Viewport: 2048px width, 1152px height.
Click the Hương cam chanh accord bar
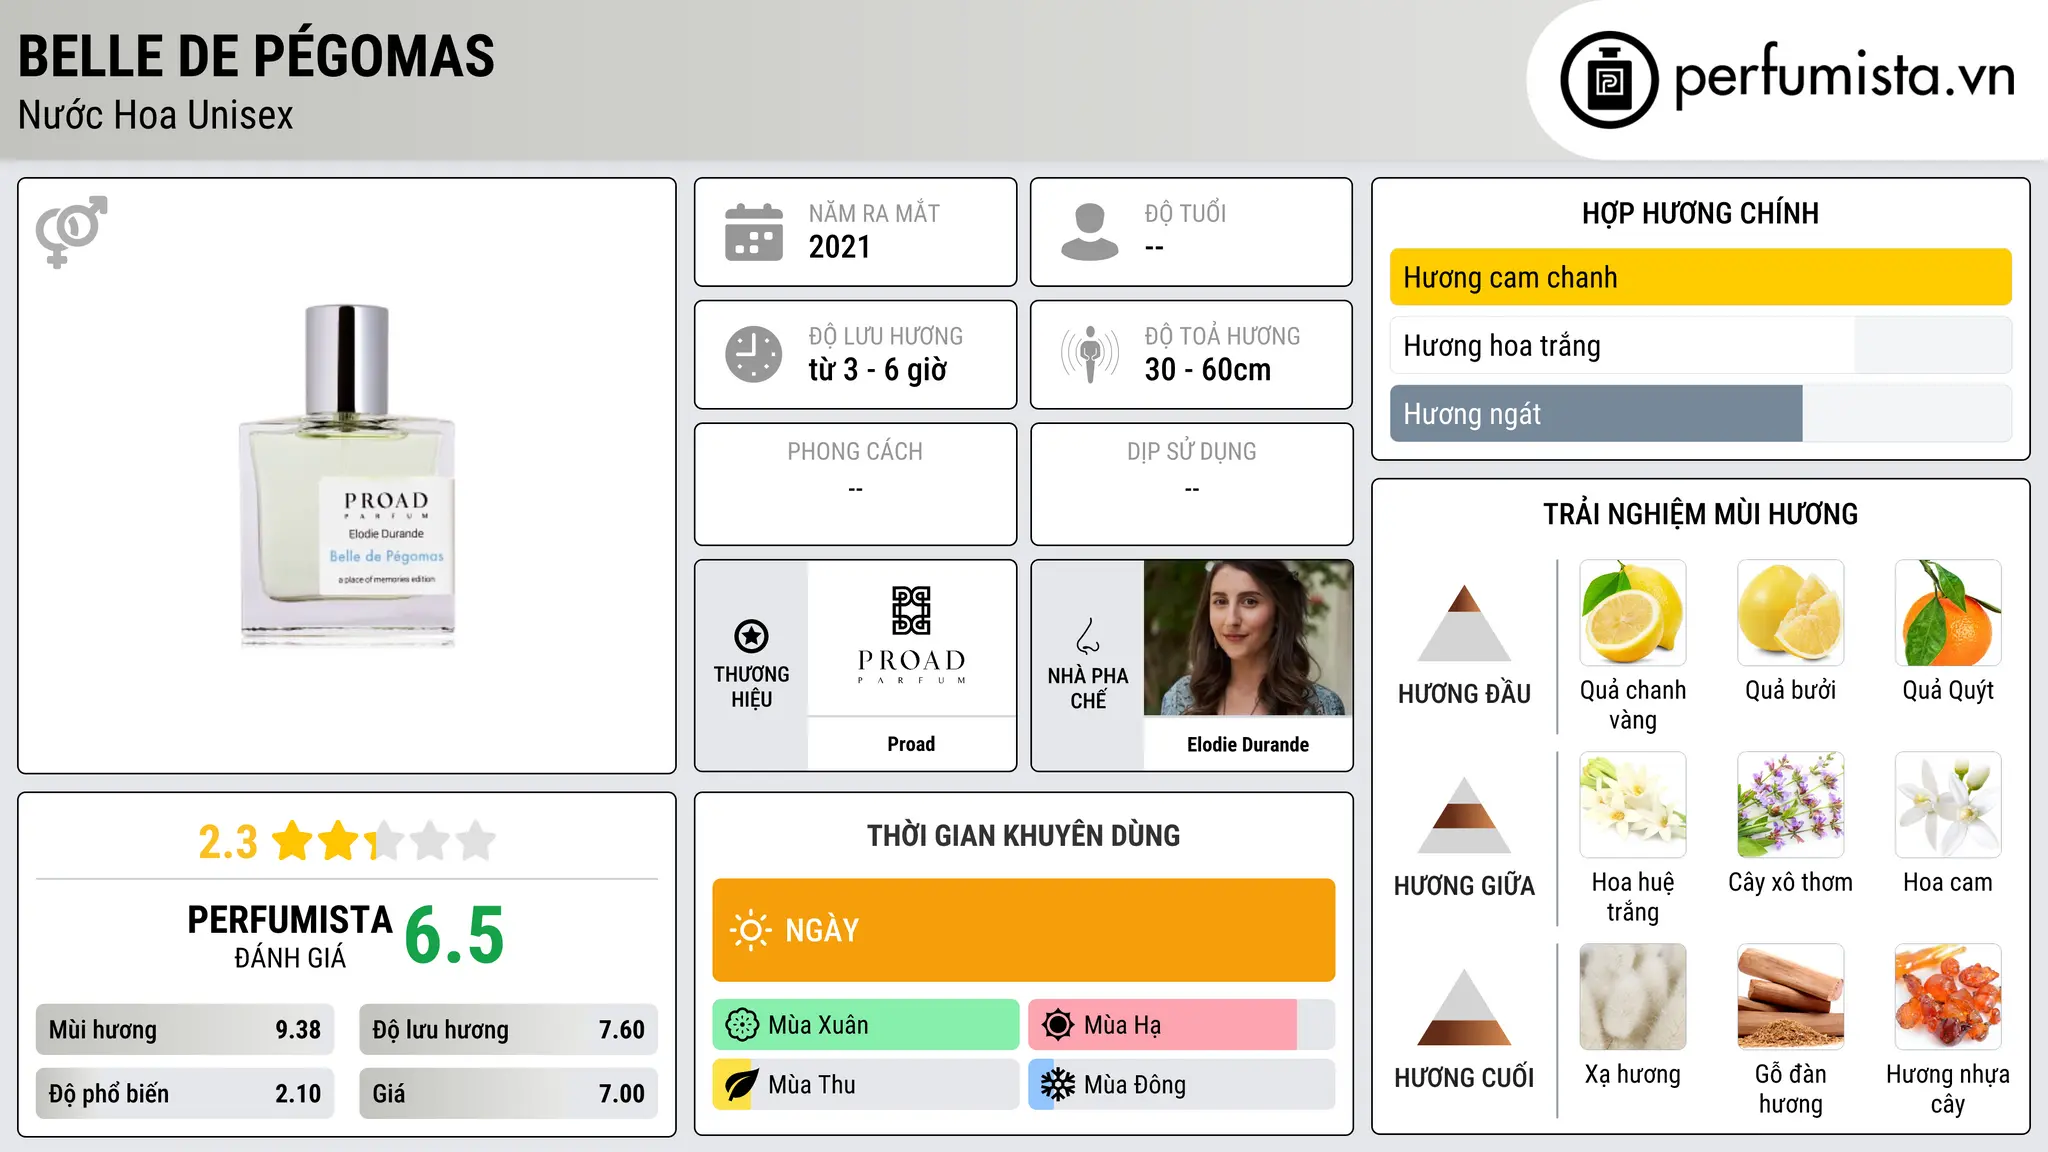tap(1700, 277)
